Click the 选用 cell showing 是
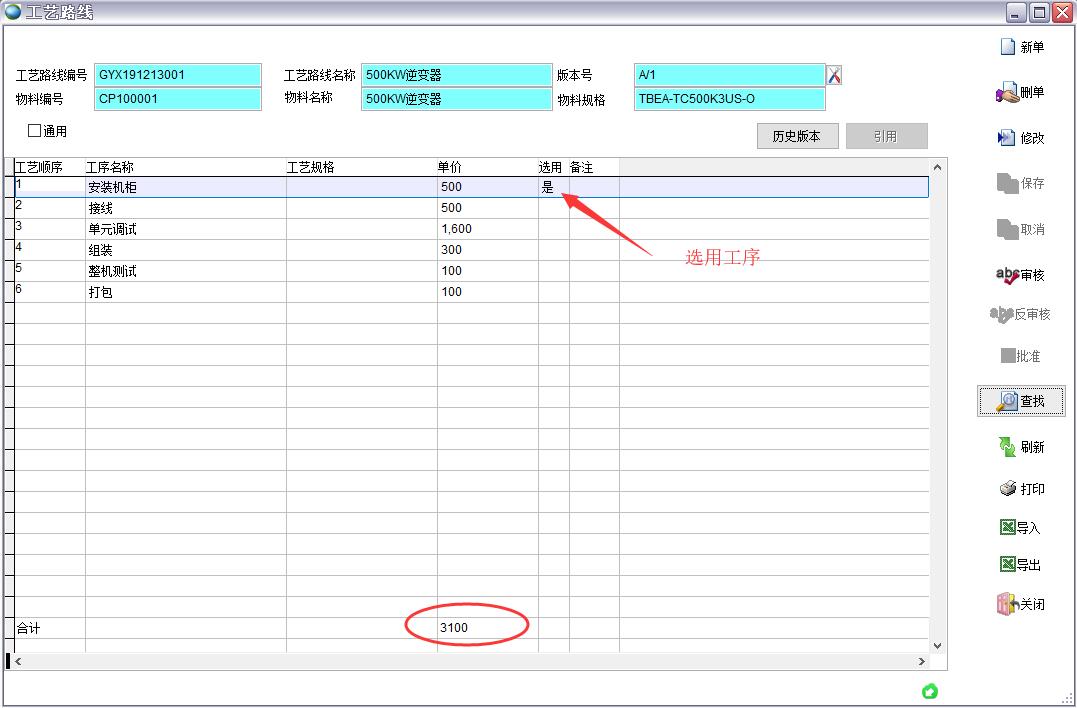 (552, 187)
